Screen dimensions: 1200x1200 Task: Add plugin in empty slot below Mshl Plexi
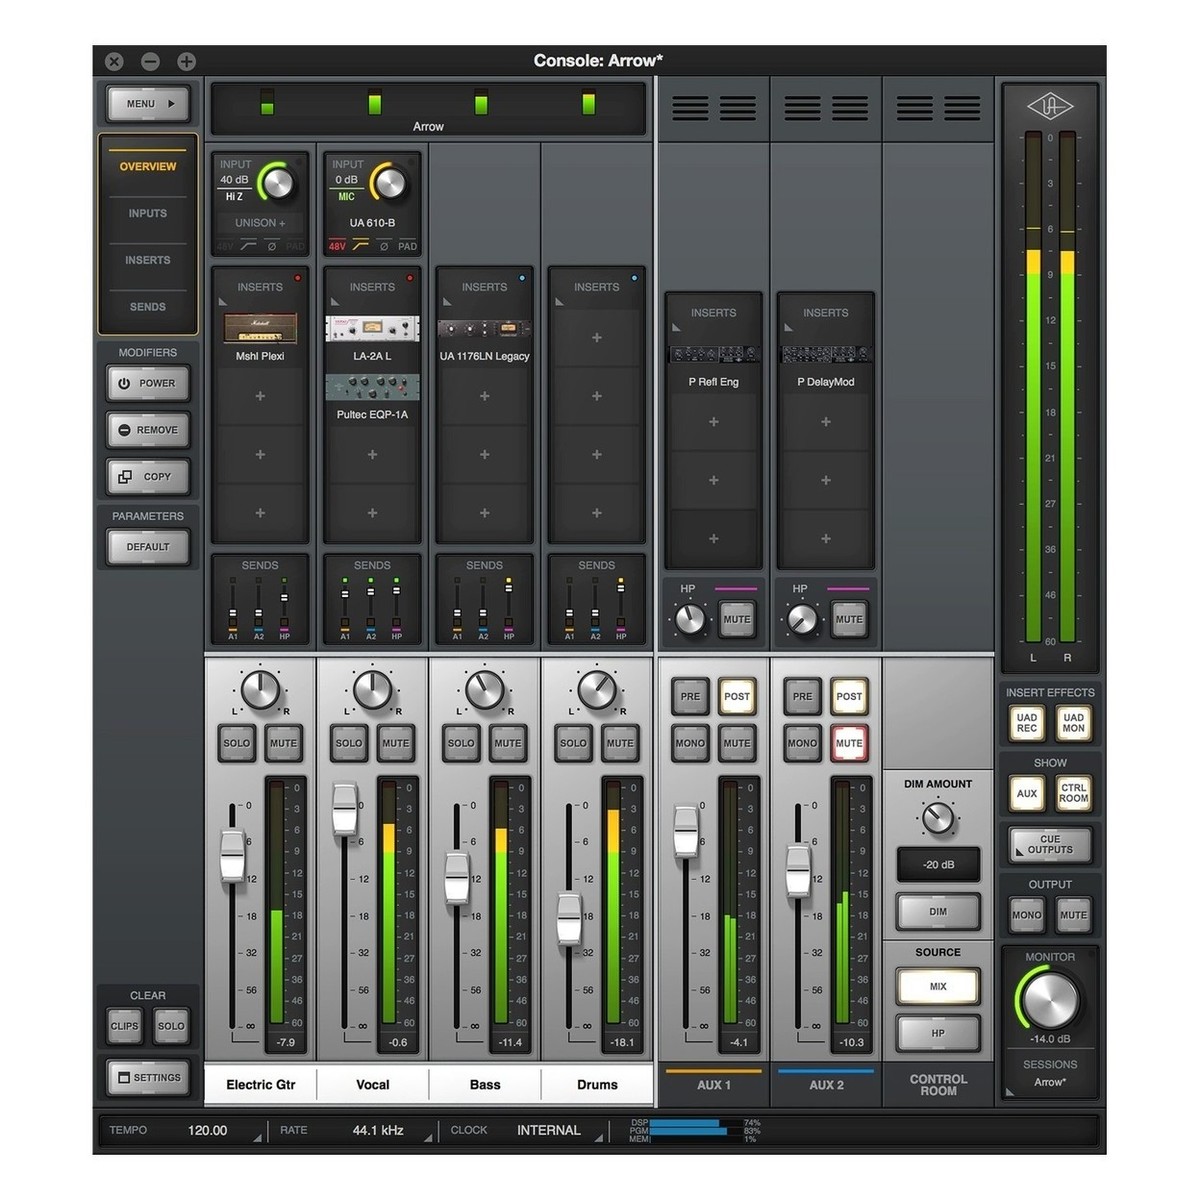pyautogui.click(x=260, y=396)
